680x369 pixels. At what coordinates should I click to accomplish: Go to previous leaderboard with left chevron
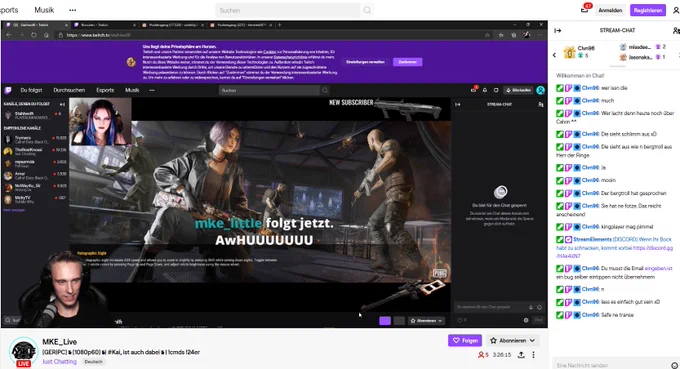(554, 55)
